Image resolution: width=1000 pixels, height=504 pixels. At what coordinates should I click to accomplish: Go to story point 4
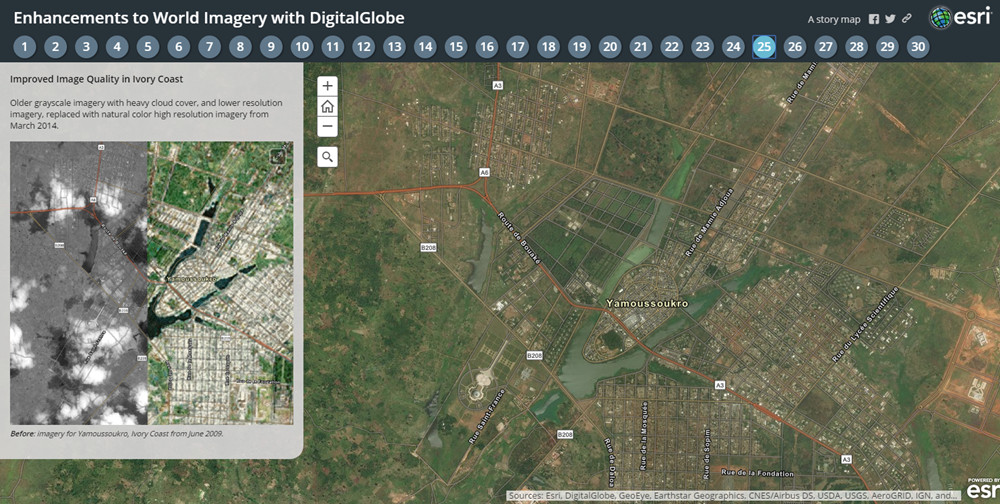(117, 47)
